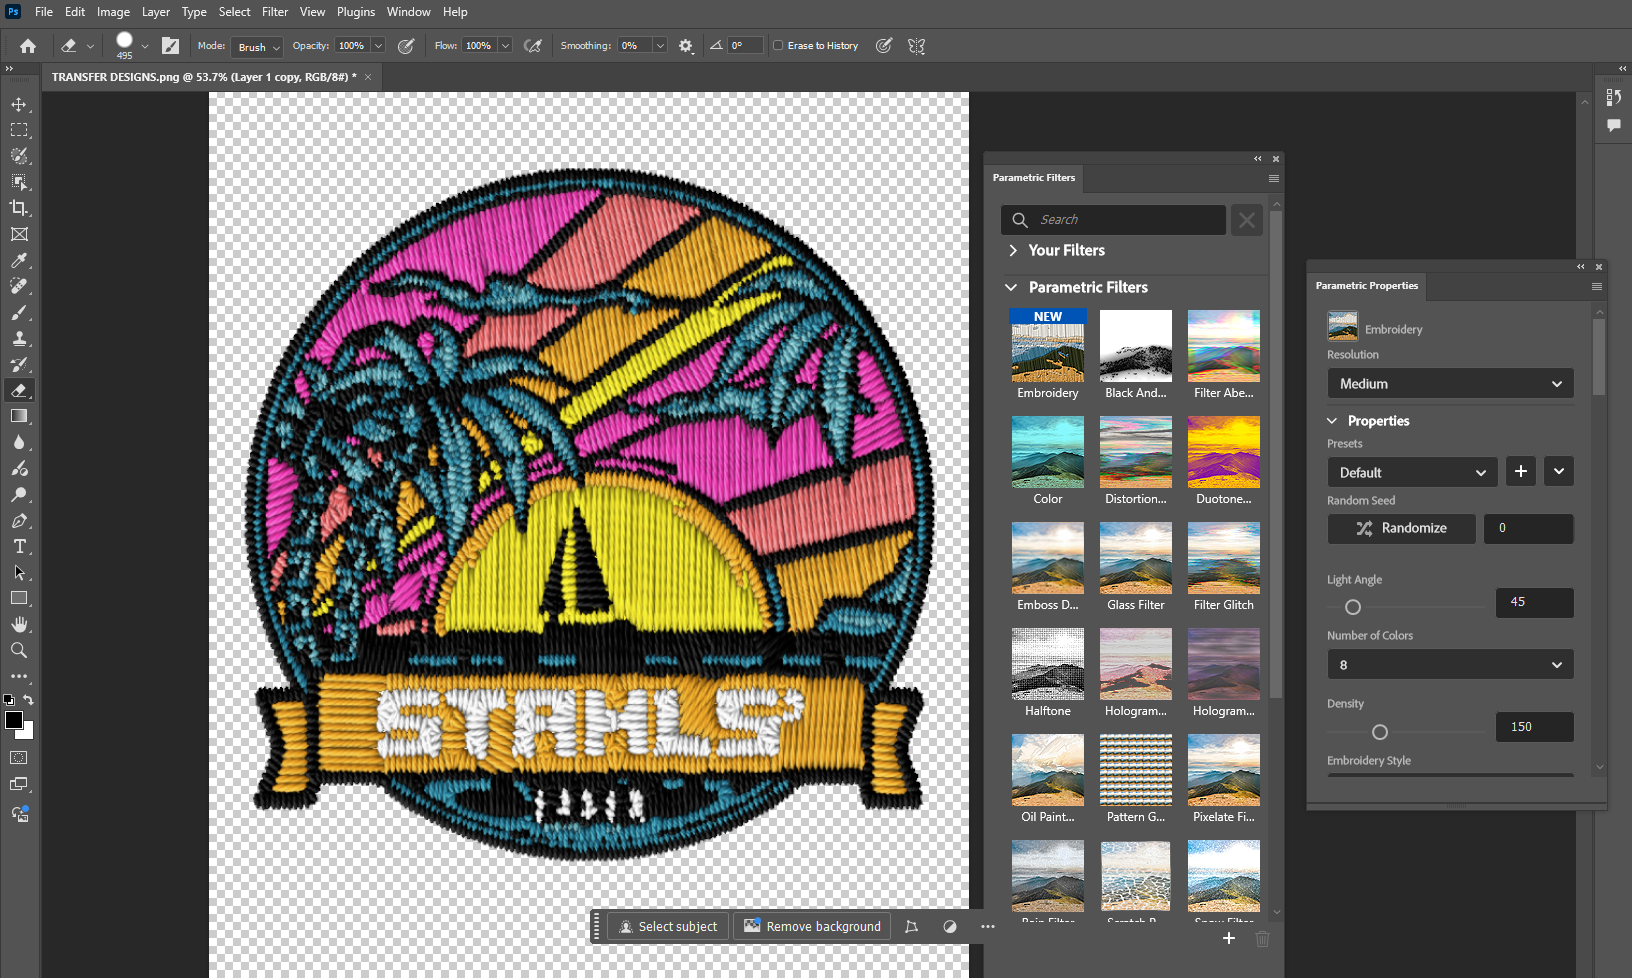Click the Select subject button
This screenshot has width=1632, height=978.
click(x=668, y=927)
